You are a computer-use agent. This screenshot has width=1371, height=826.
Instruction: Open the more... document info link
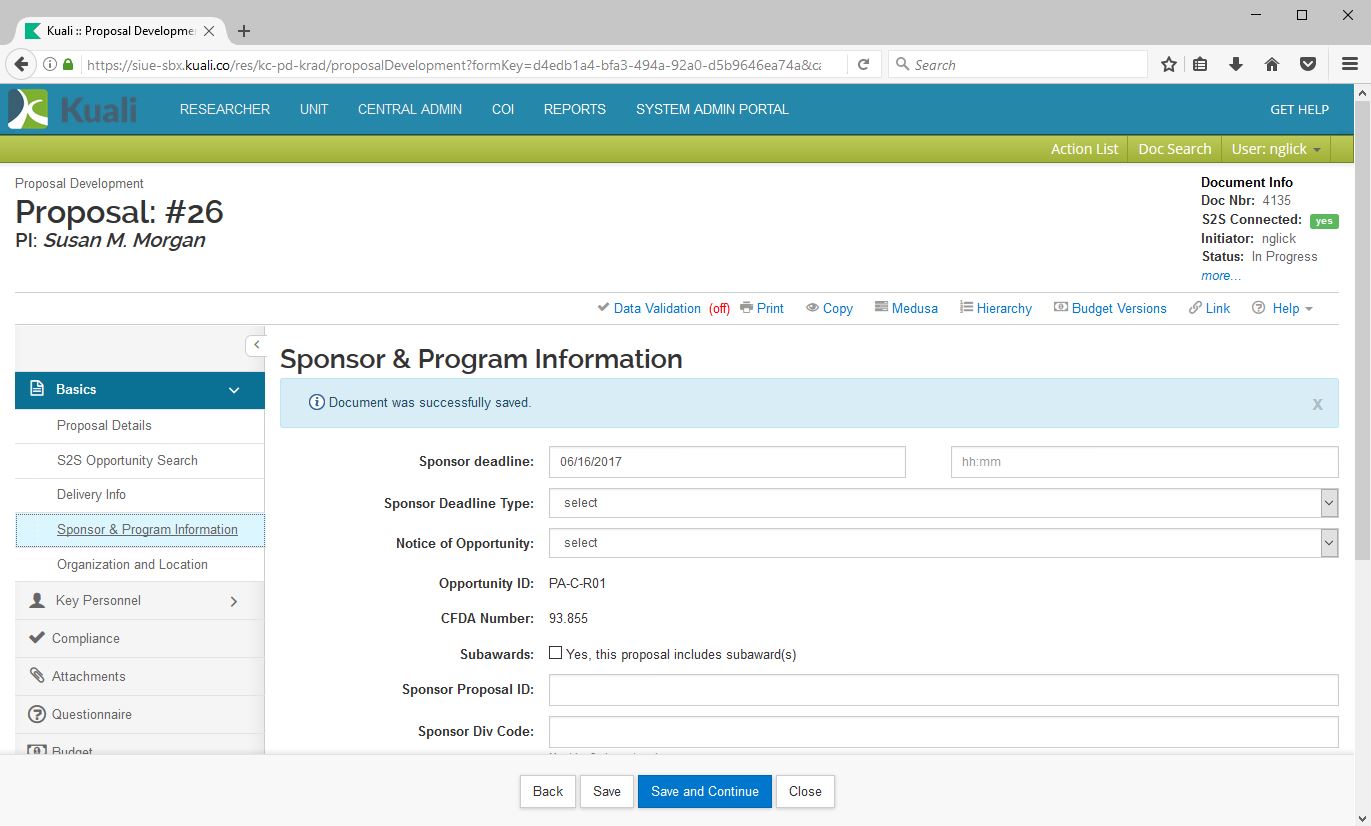point(1221,276)
